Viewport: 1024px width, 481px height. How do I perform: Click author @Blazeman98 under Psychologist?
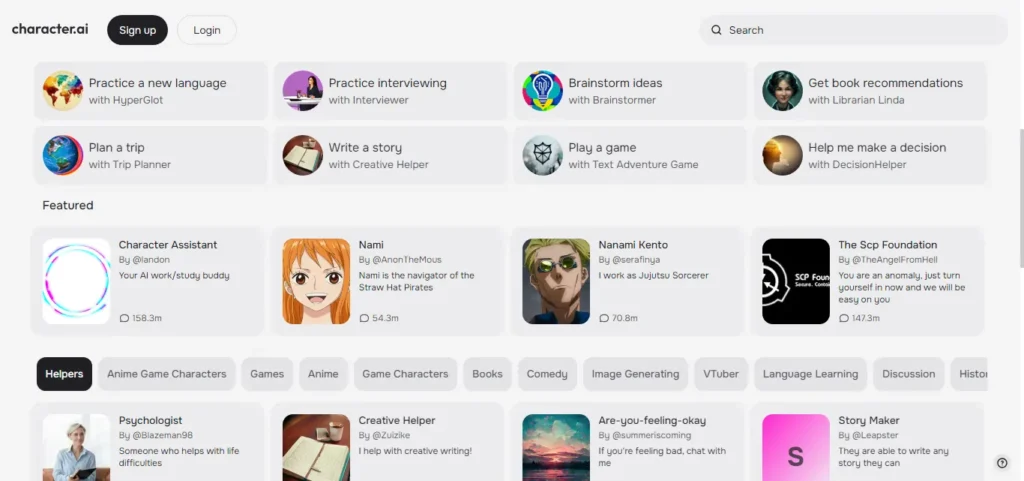click(162, 435)
